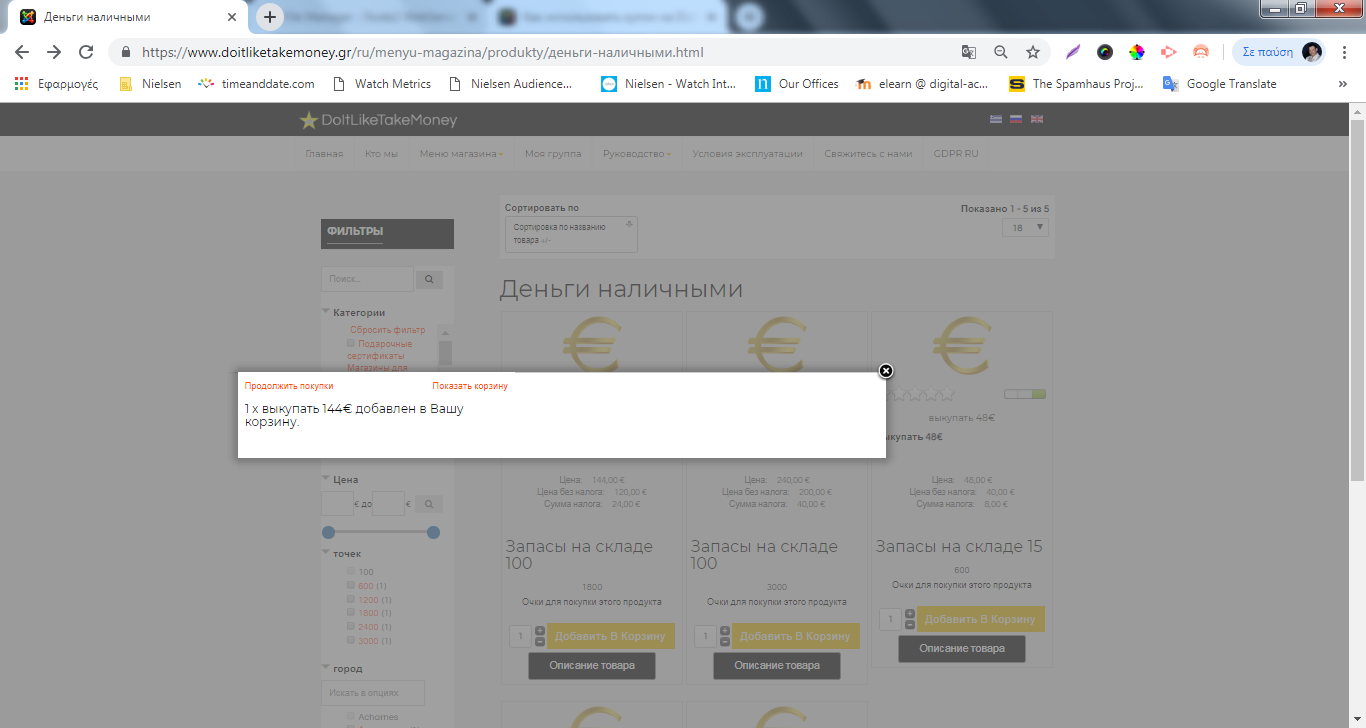Increase quantity of the 1800-point product
1366x728 pixels.
coord(540,631)
